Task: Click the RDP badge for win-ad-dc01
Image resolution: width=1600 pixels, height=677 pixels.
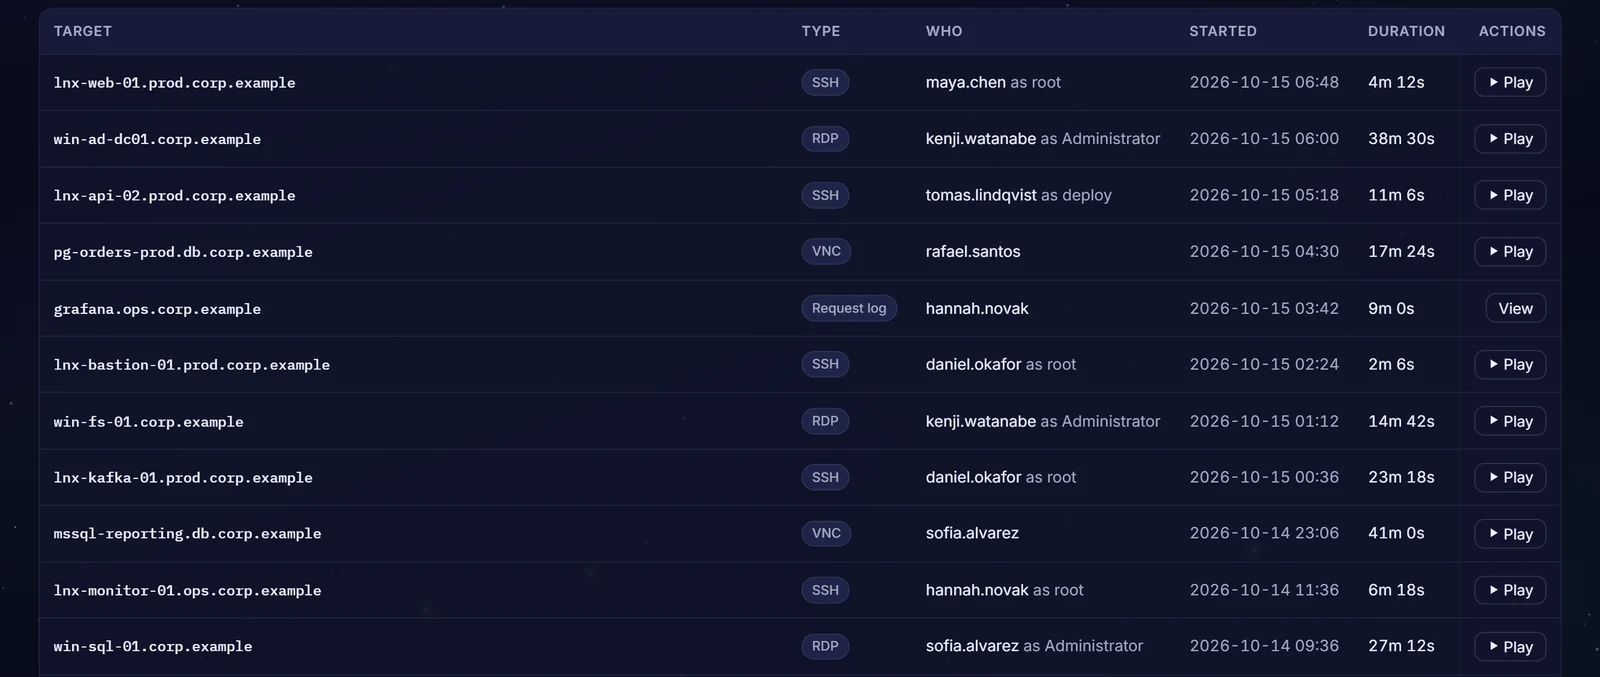Action: [x=825, y=138]
